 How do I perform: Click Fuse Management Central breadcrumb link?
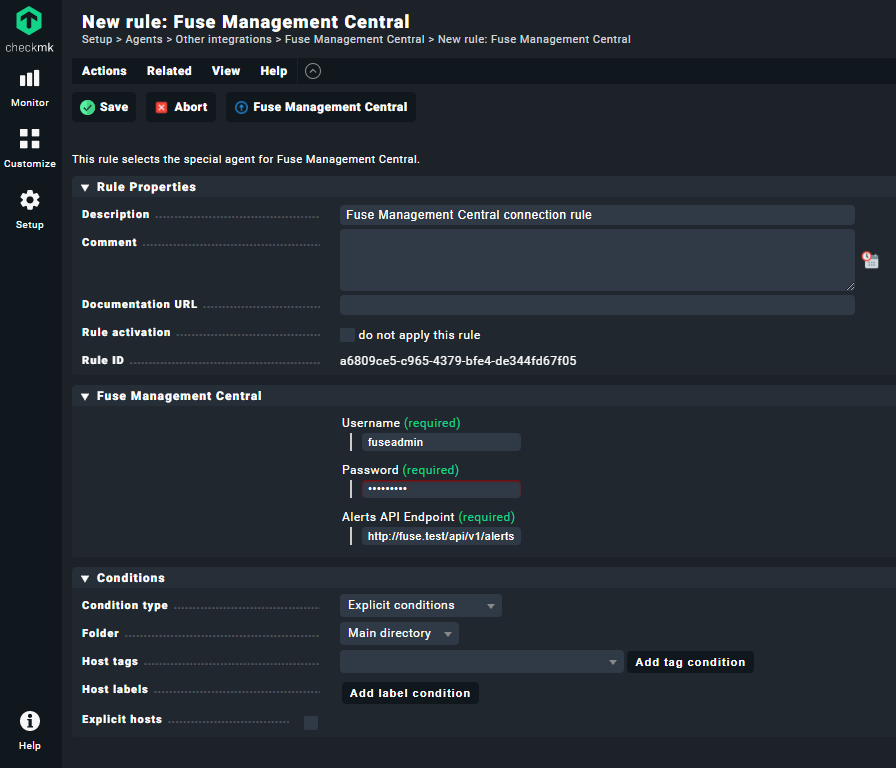tap(355, 39)
